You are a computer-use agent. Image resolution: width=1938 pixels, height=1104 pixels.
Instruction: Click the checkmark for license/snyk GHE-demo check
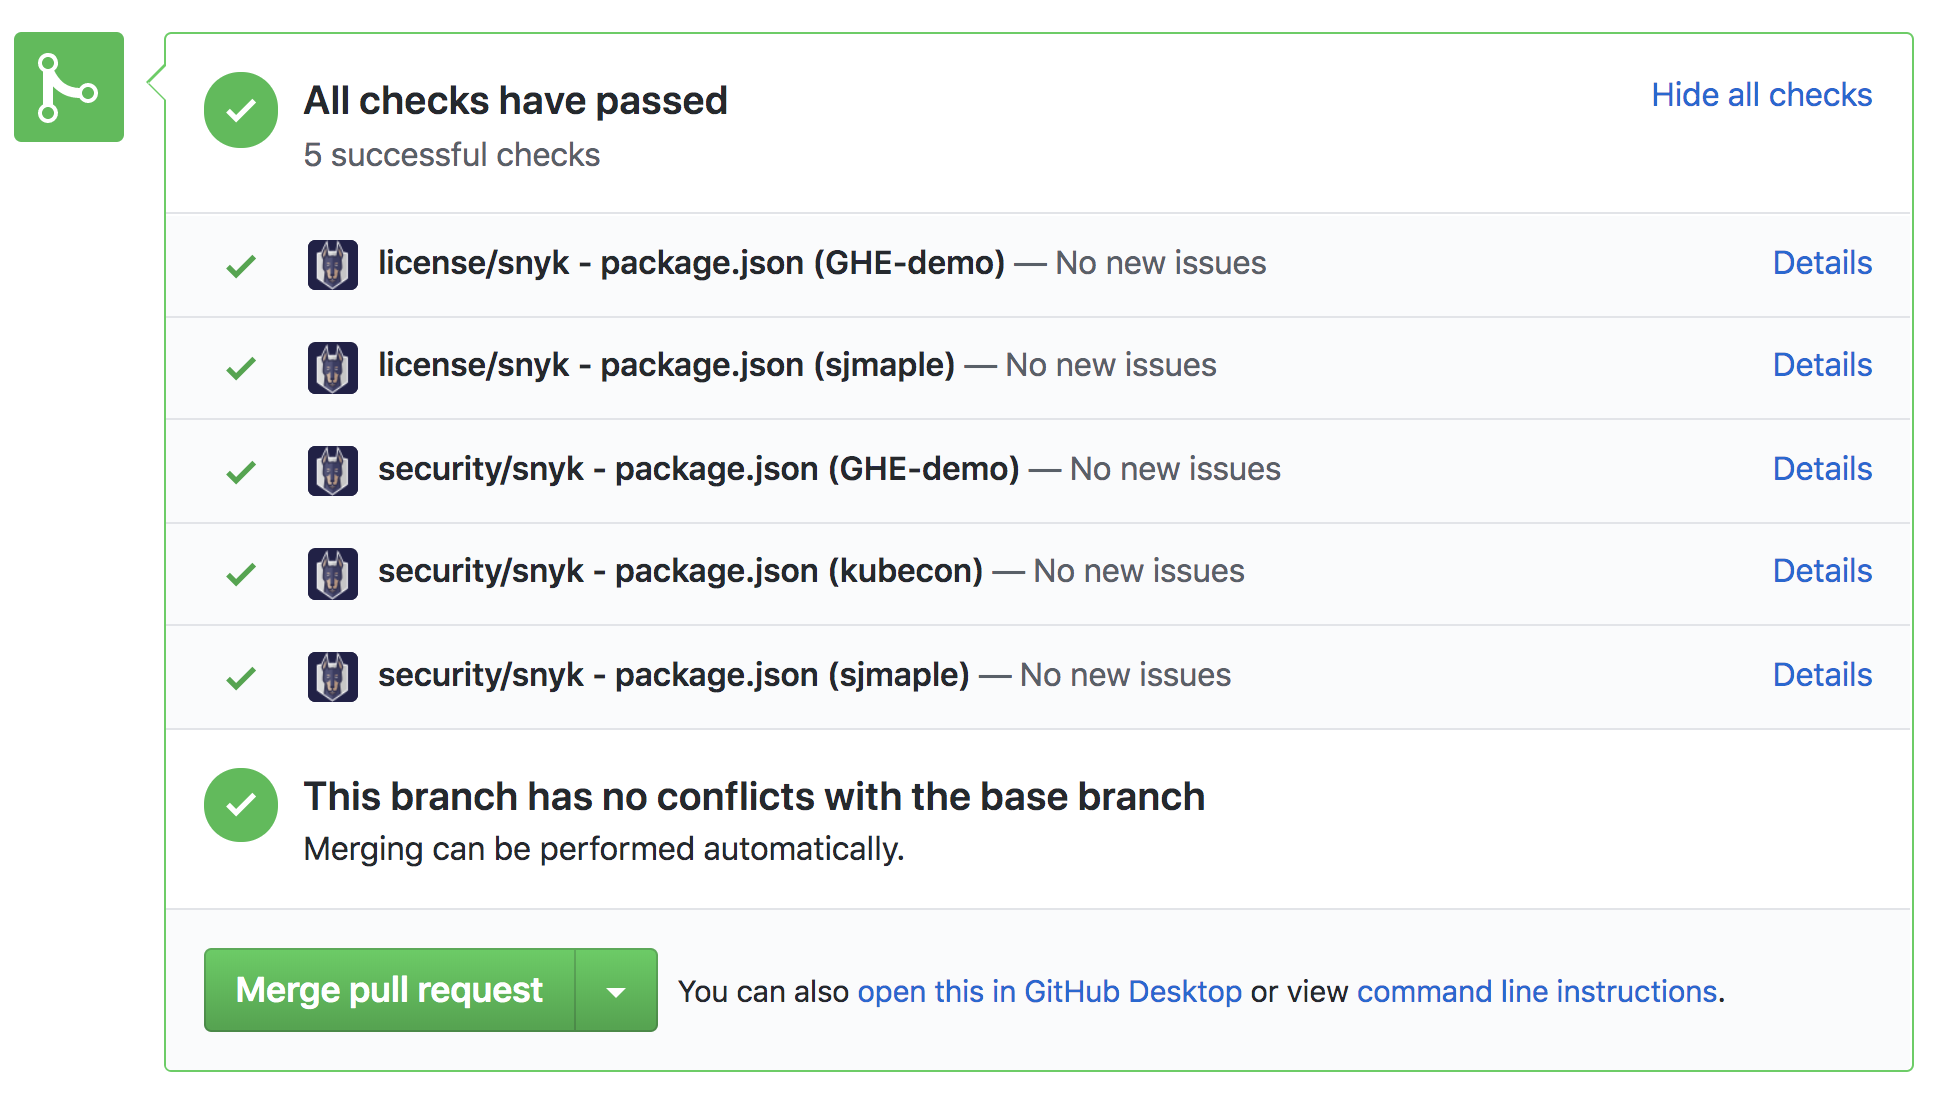point(241,266)
